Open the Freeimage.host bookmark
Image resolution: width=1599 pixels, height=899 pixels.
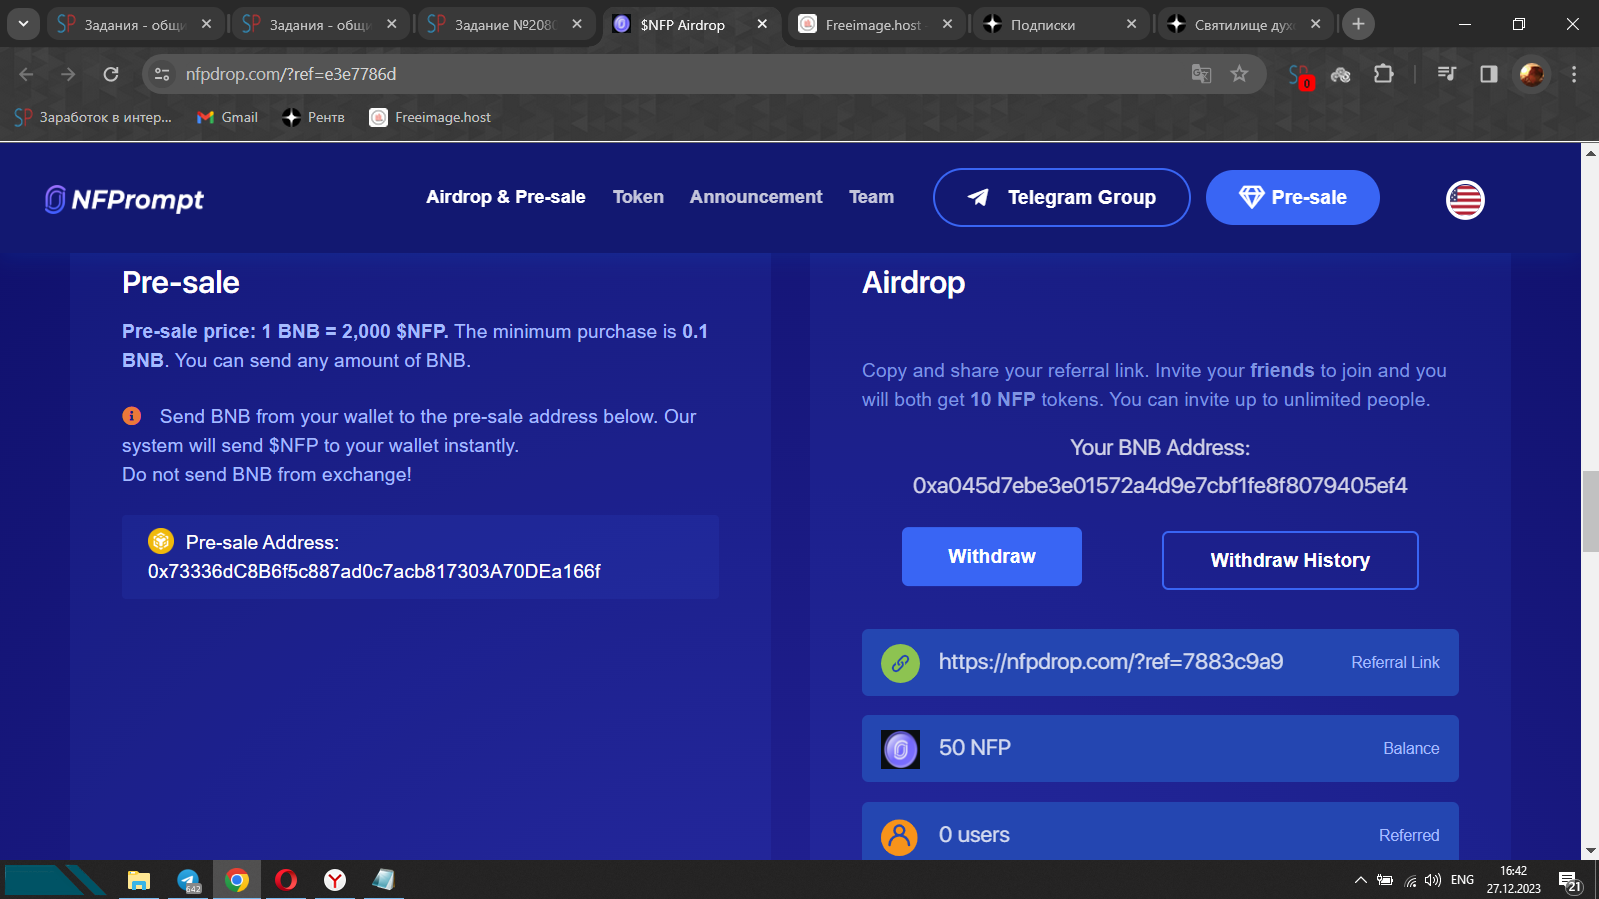[431, 117]
